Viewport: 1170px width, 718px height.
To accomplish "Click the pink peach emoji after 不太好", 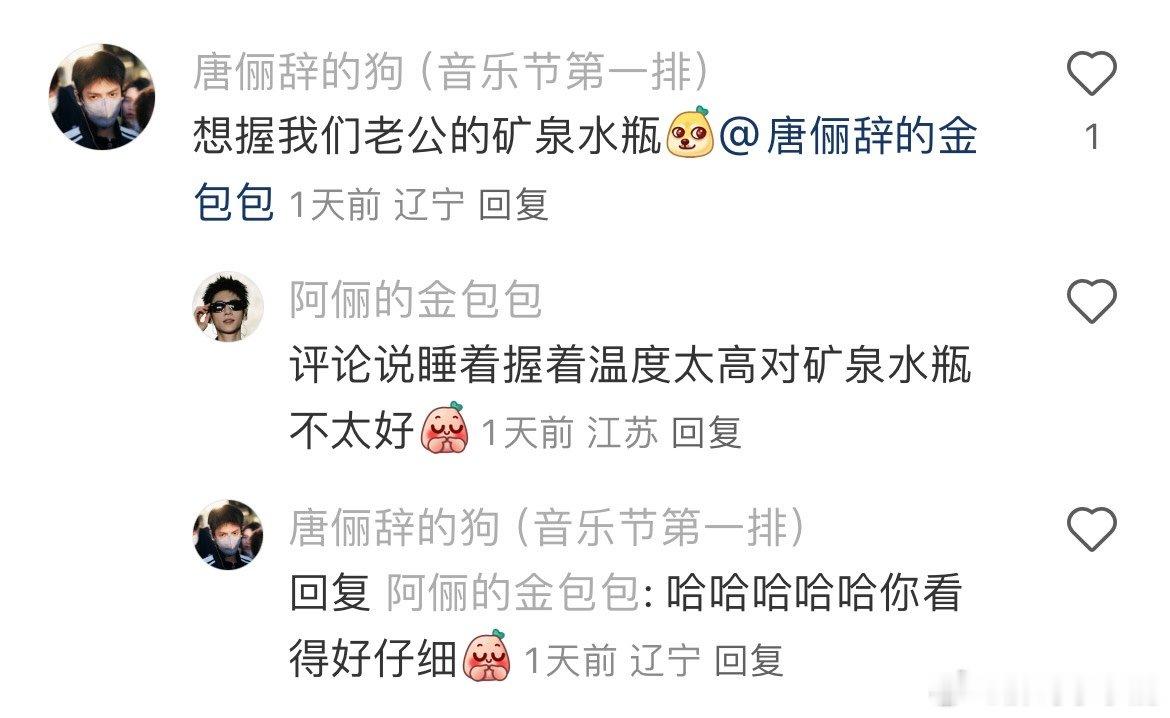I will pos(445,428).
